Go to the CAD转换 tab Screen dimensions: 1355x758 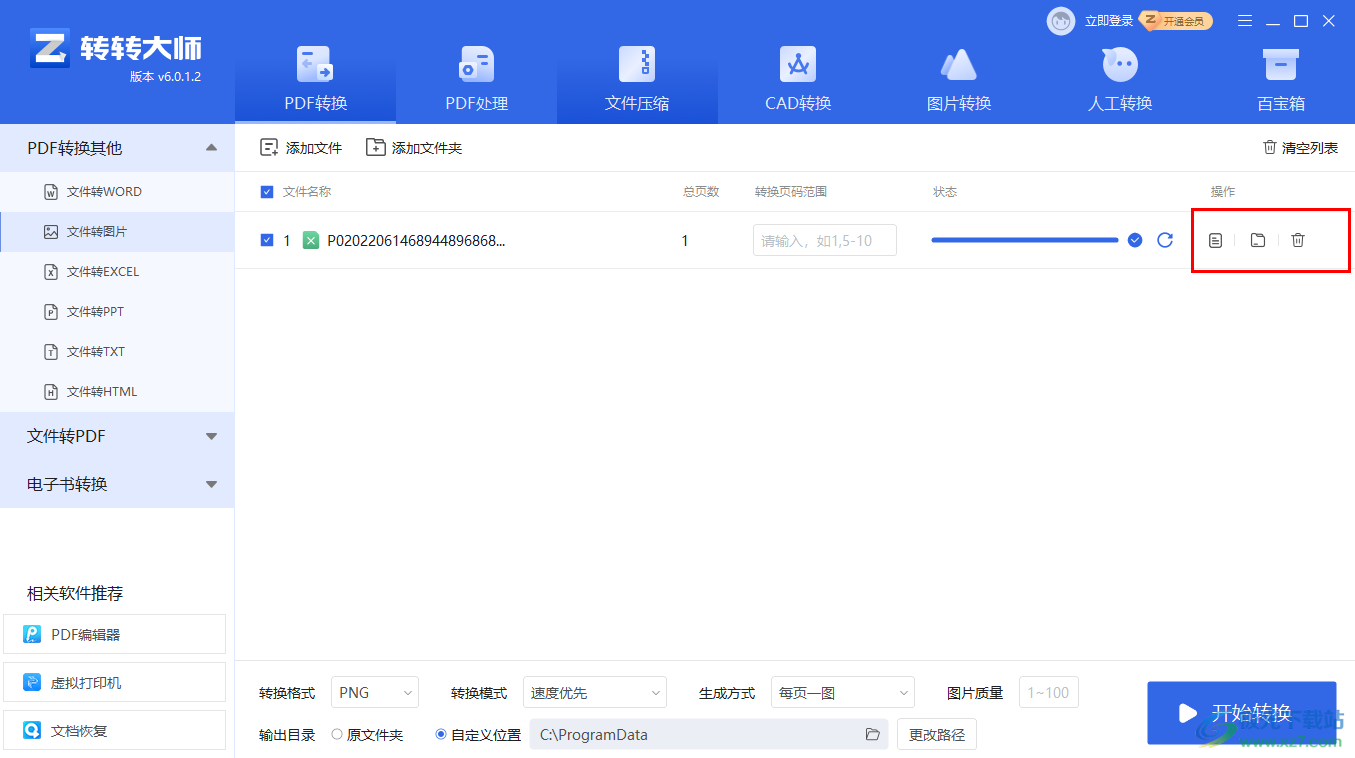coord(798,78)
